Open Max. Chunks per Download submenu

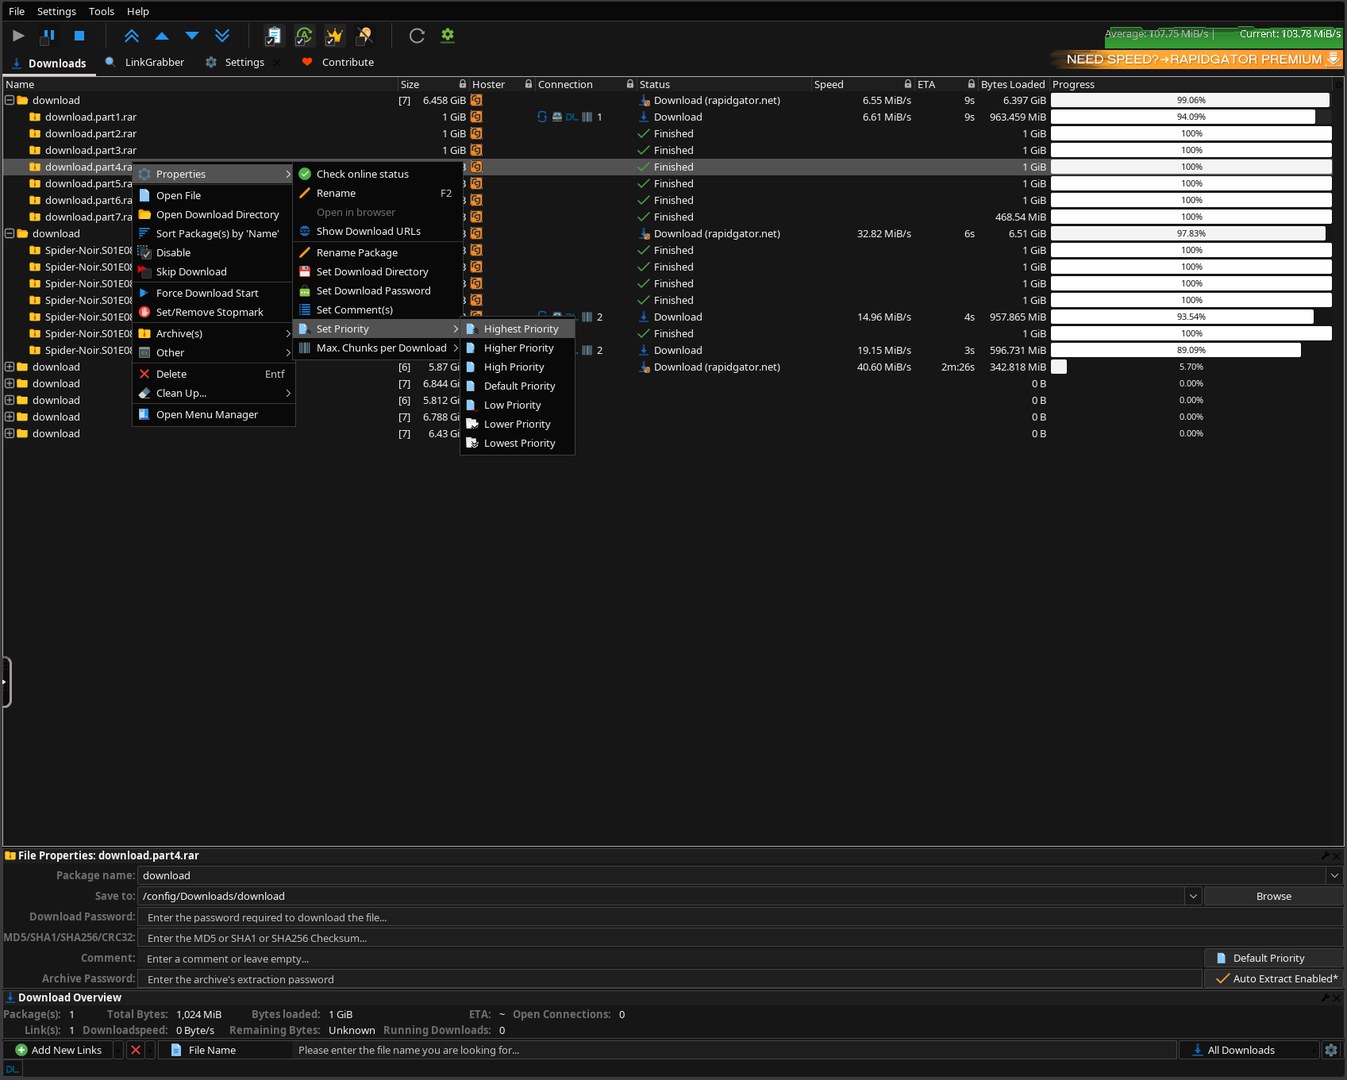(x=378, y=348)
